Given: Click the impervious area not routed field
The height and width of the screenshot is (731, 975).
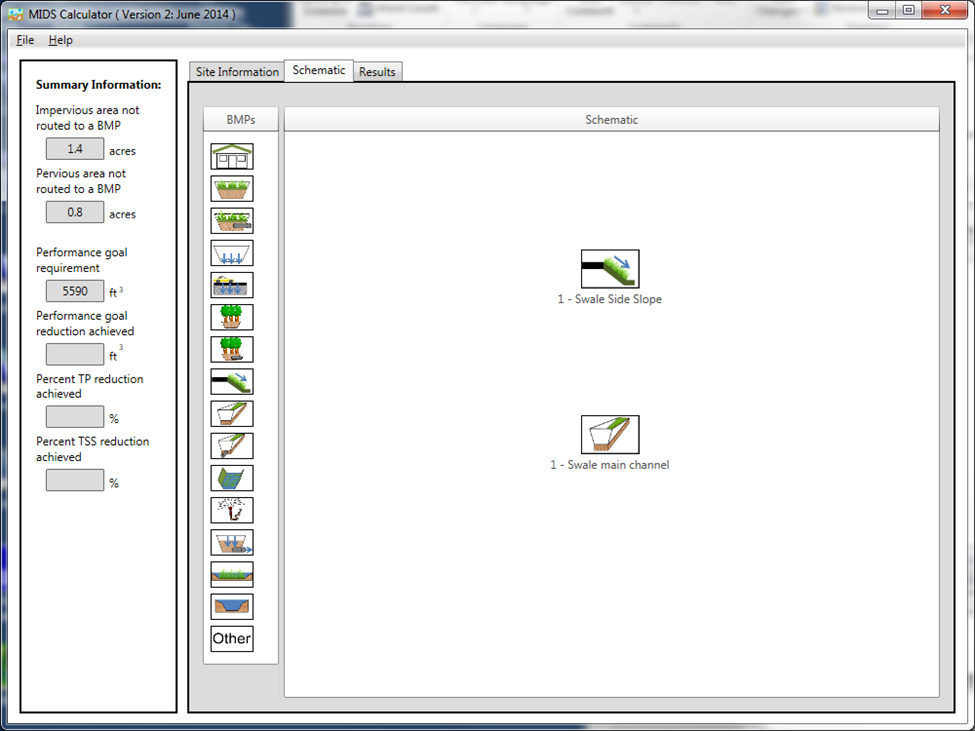Looking at the screenshot, I should click(x=75, y=149).
